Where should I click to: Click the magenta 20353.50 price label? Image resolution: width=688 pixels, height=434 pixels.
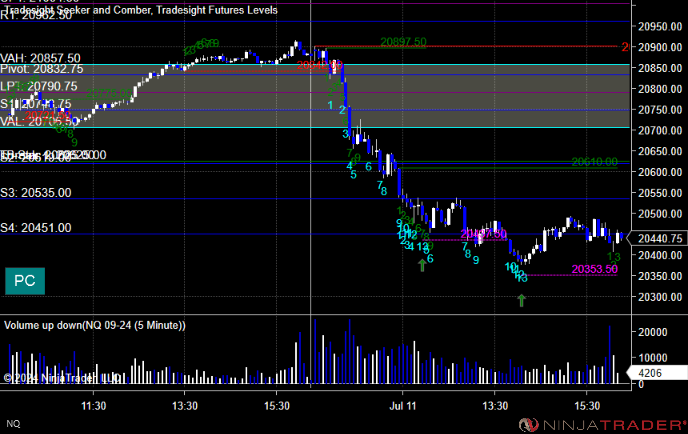595,269
